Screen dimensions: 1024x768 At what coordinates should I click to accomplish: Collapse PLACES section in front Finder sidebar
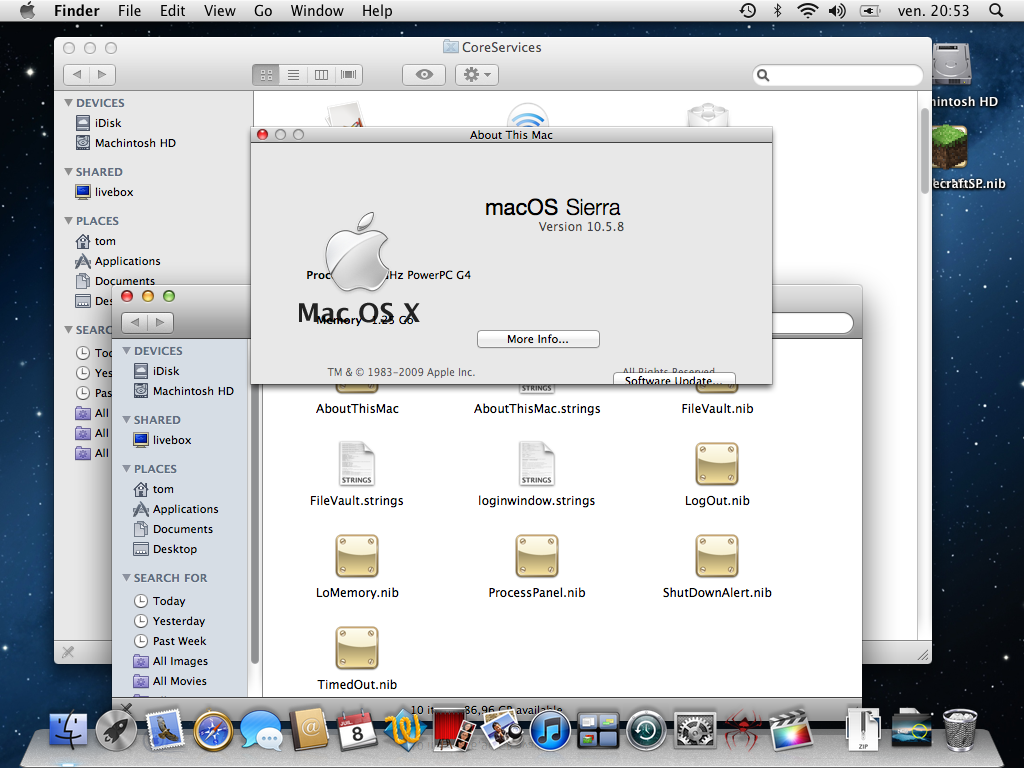click(127, 468)
